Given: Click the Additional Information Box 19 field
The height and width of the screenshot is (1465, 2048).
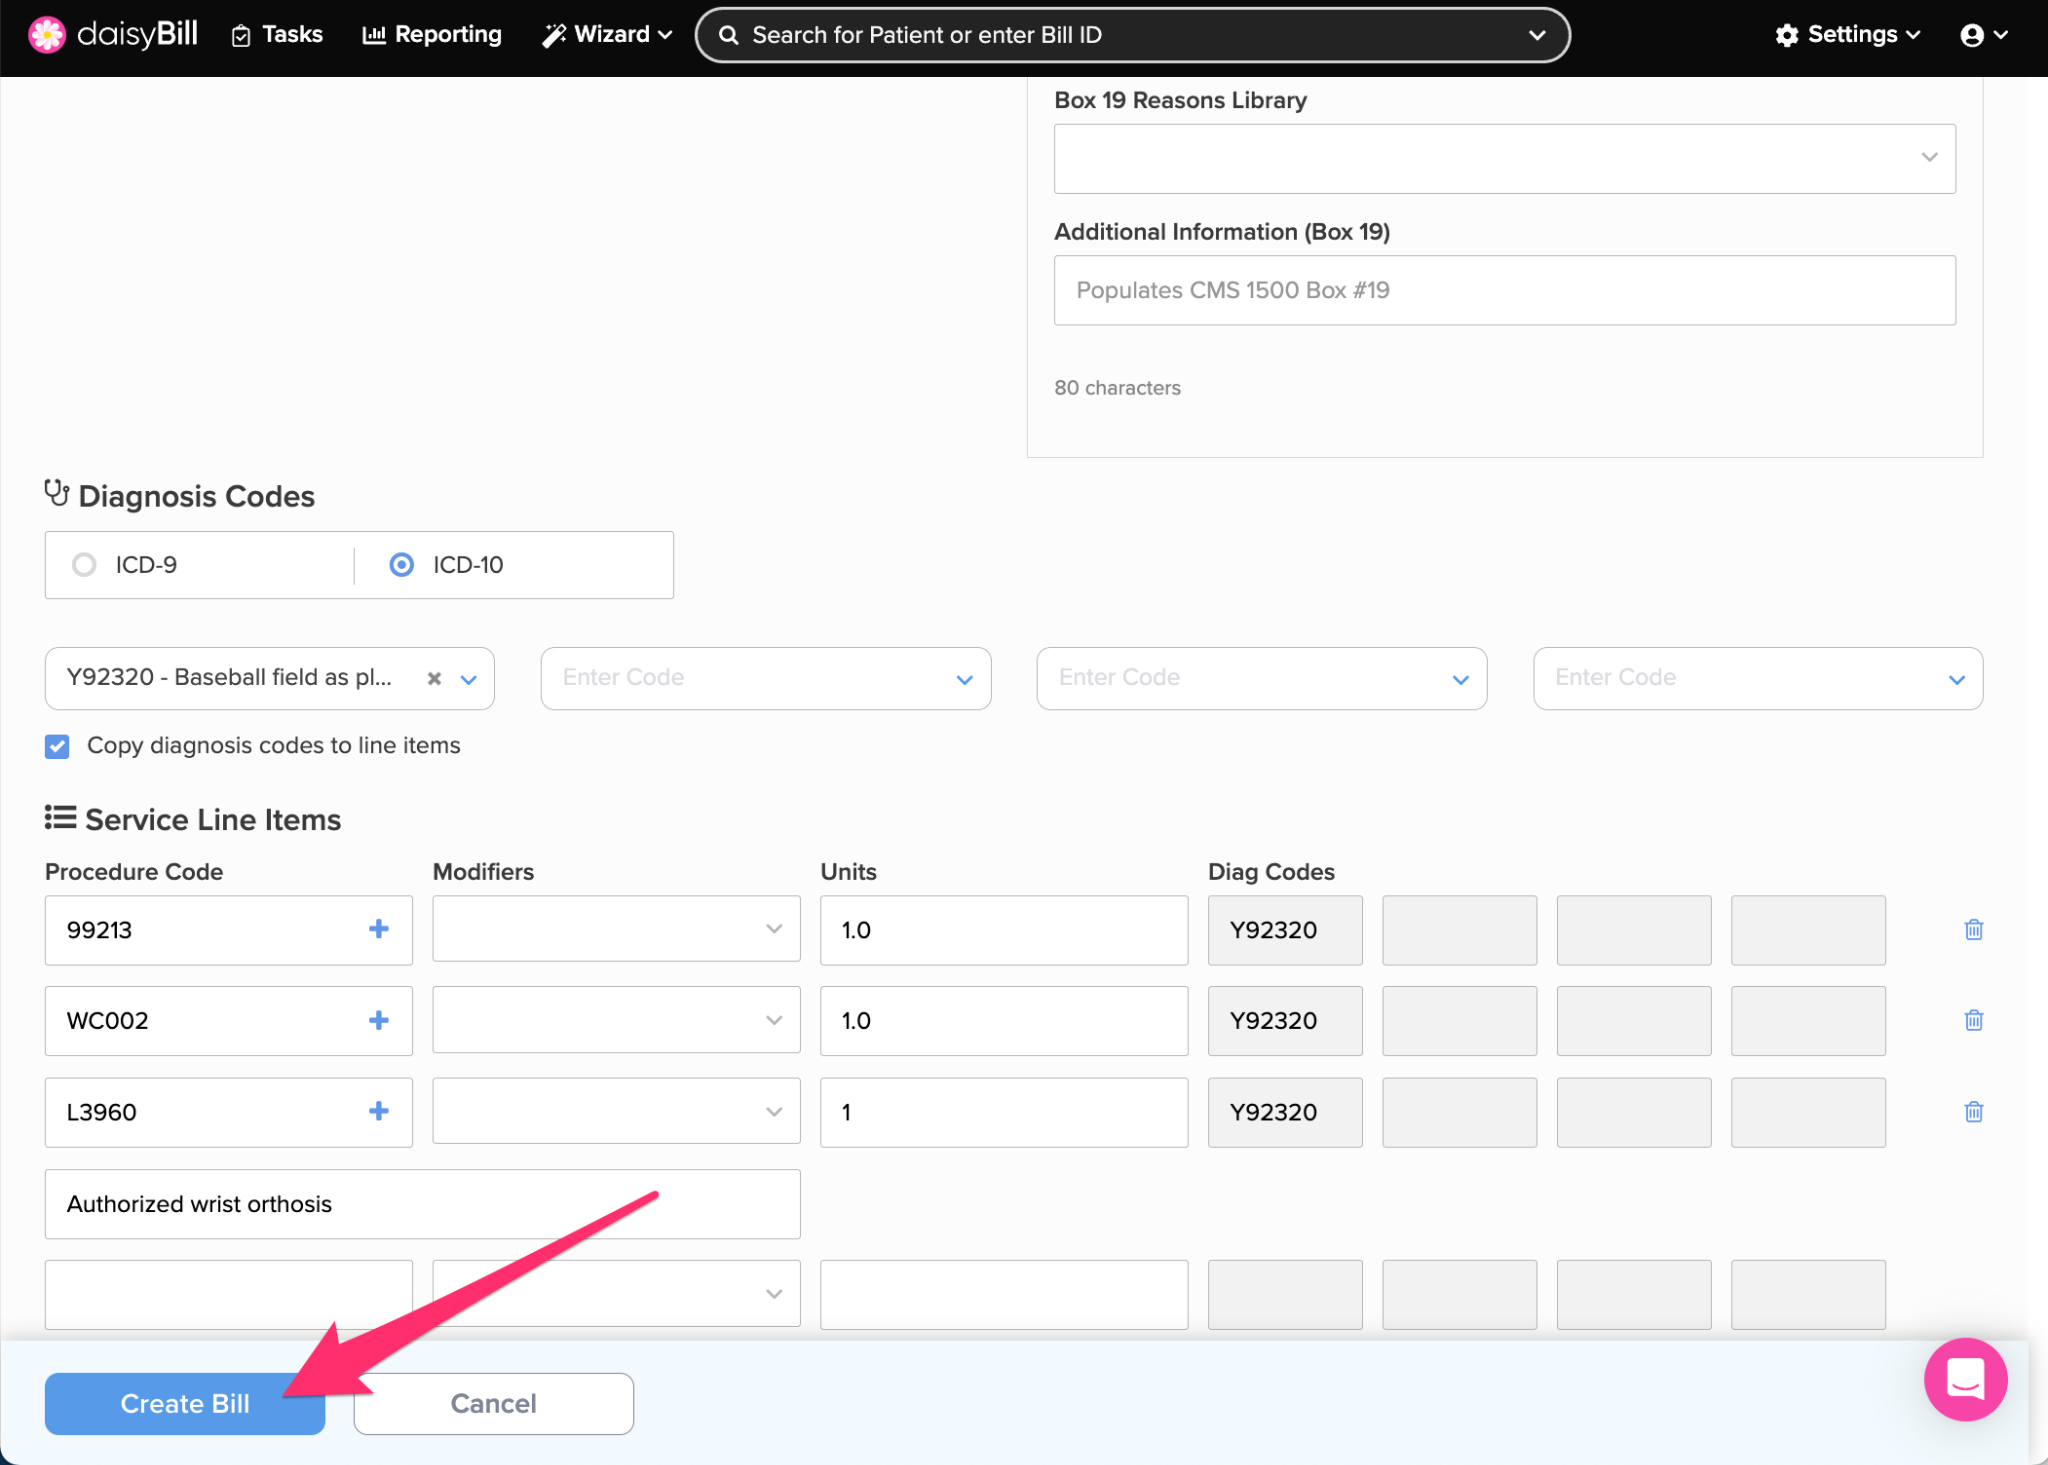Looking at the screenshot, I should coord(1504,290).
